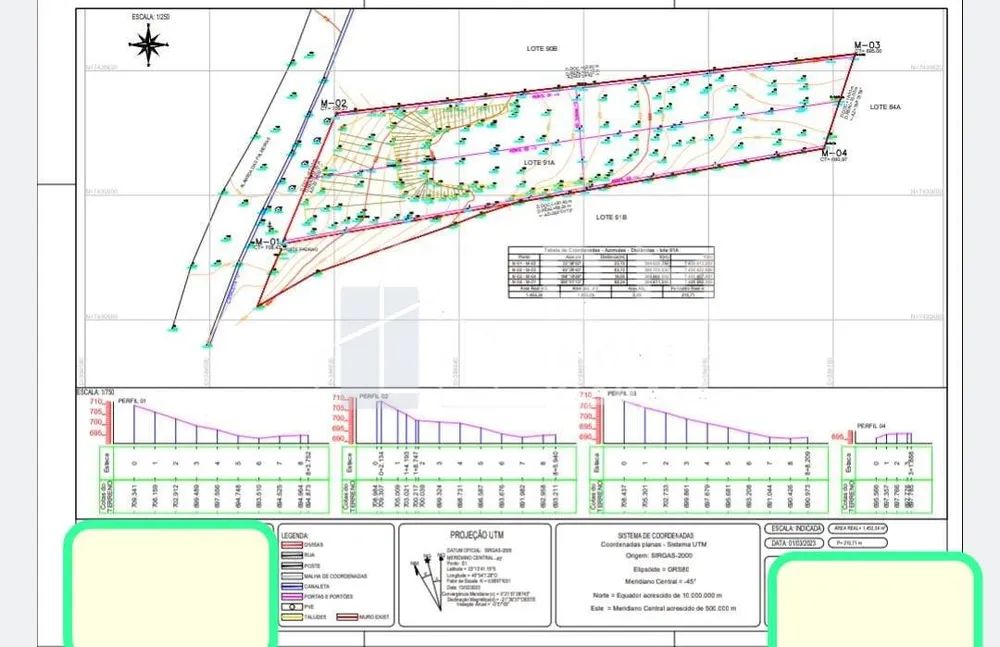Click the LOTE 91A label on plan

click(x=540, y=163)
